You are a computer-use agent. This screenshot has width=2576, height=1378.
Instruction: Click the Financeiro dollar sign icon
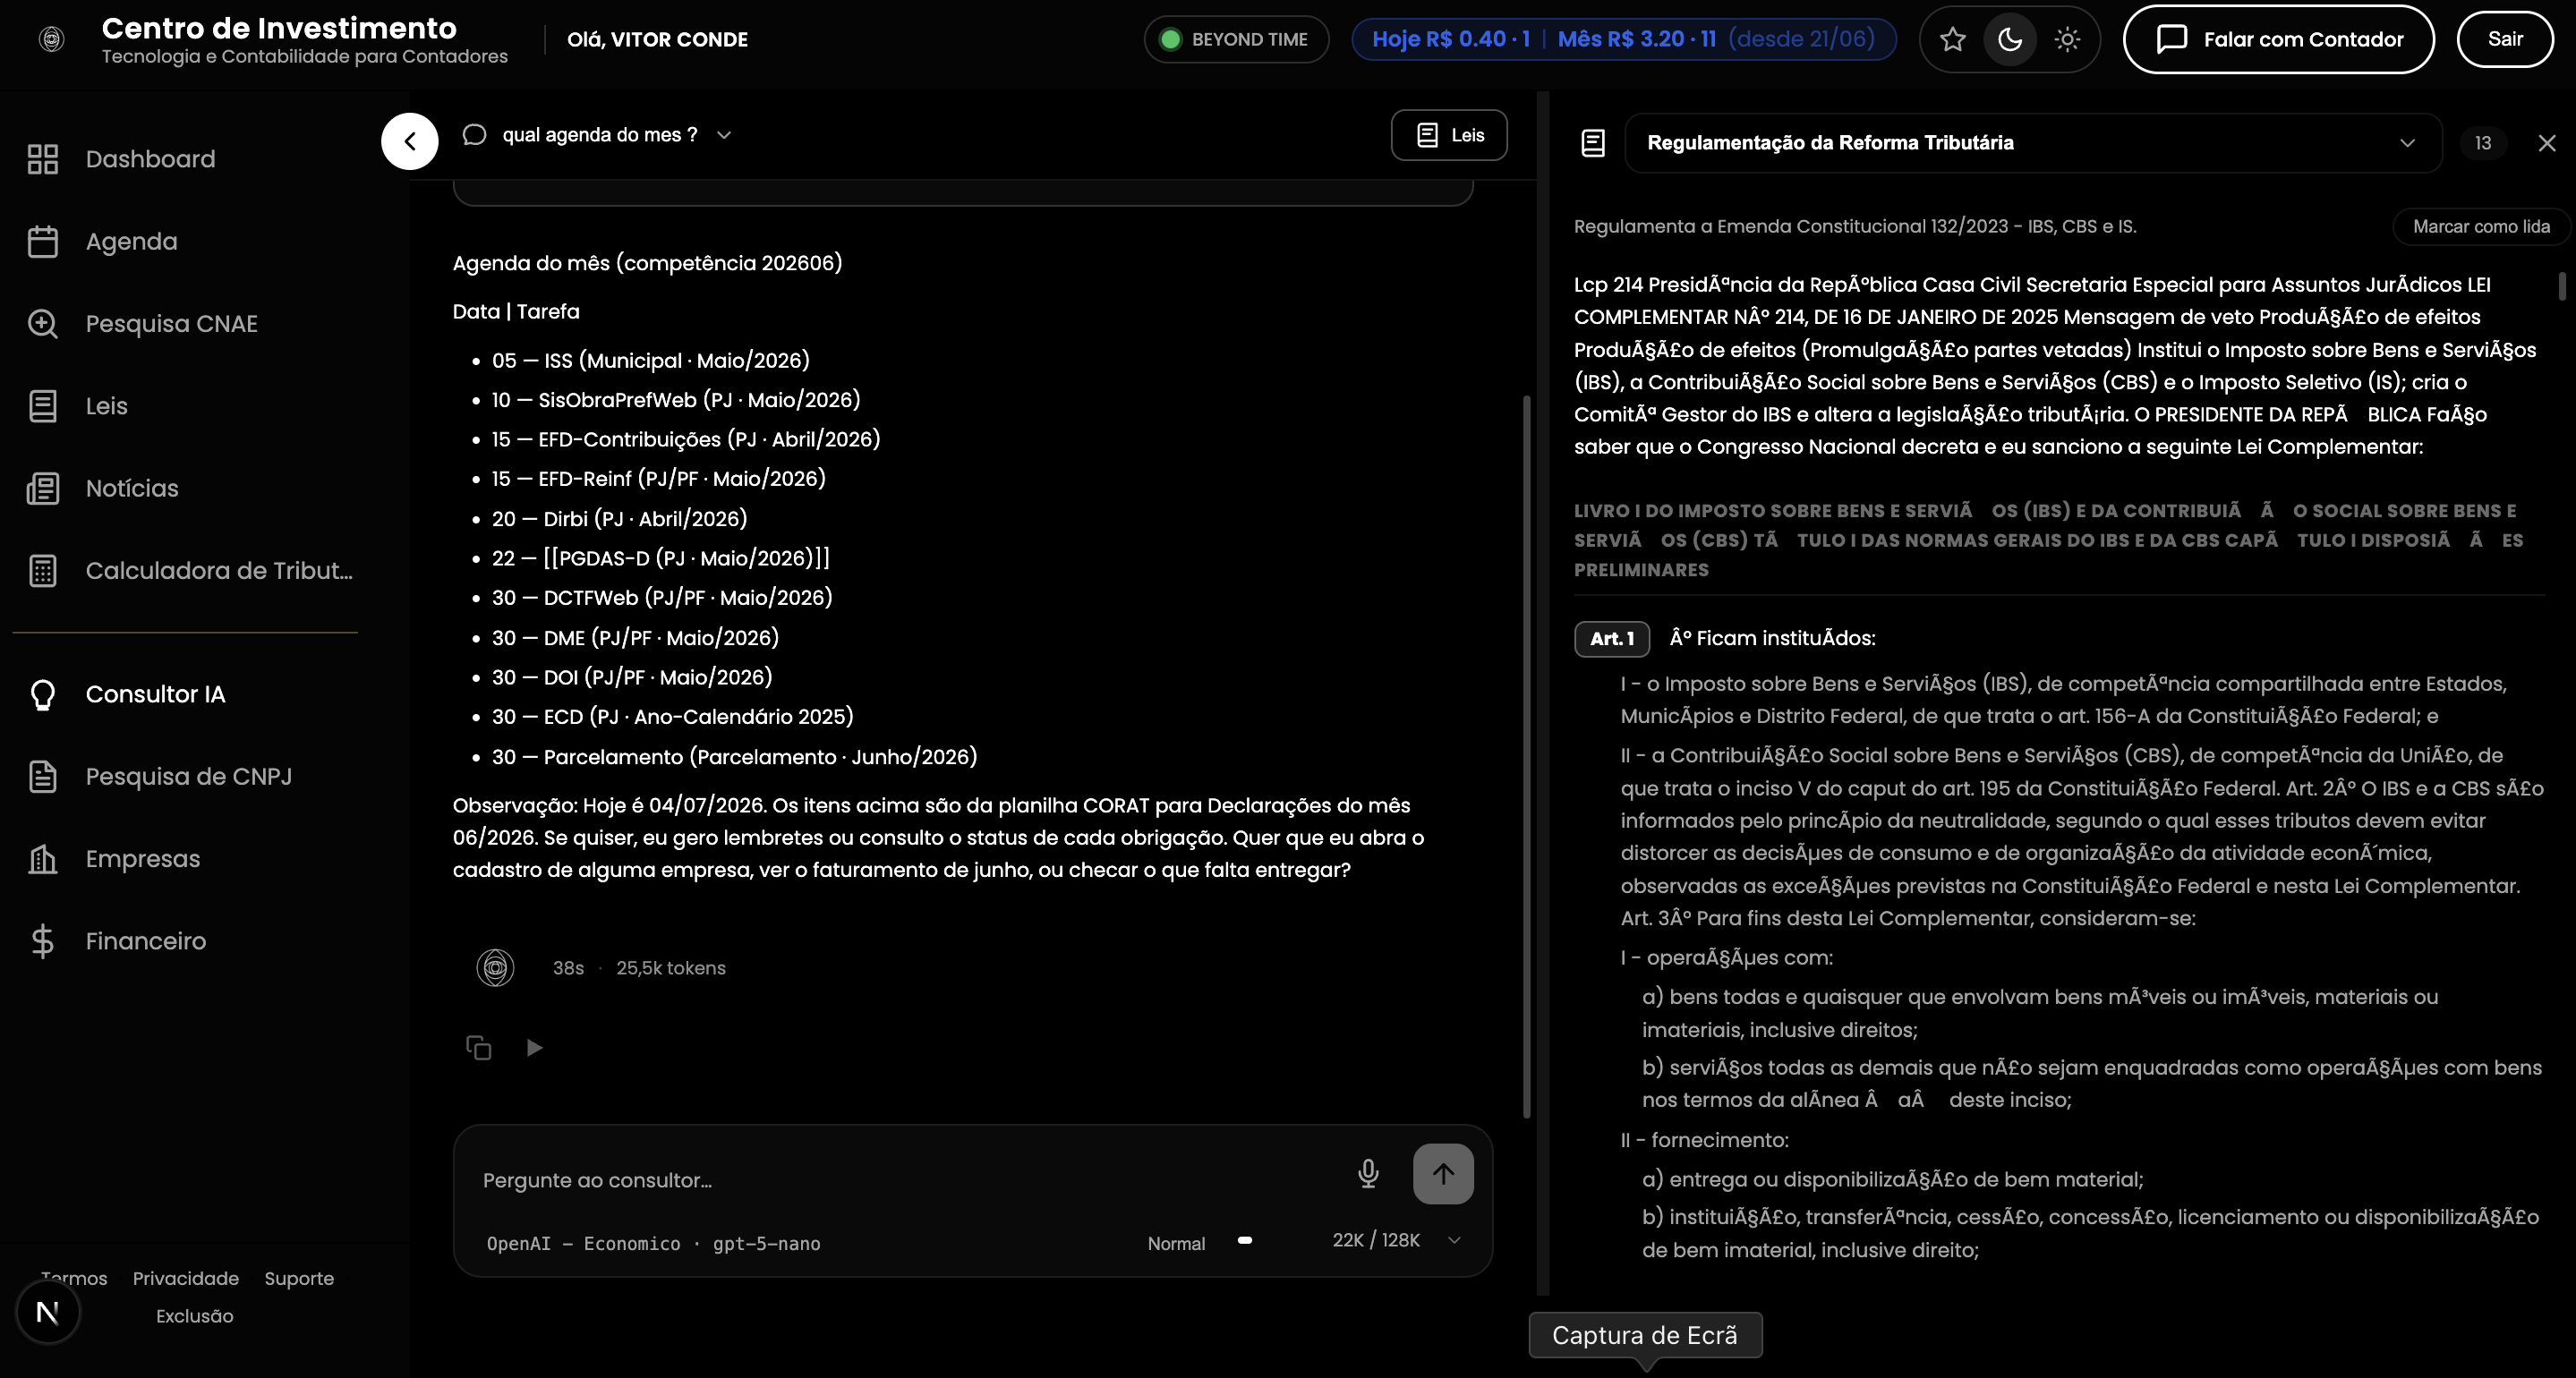(x=43, y=941)
